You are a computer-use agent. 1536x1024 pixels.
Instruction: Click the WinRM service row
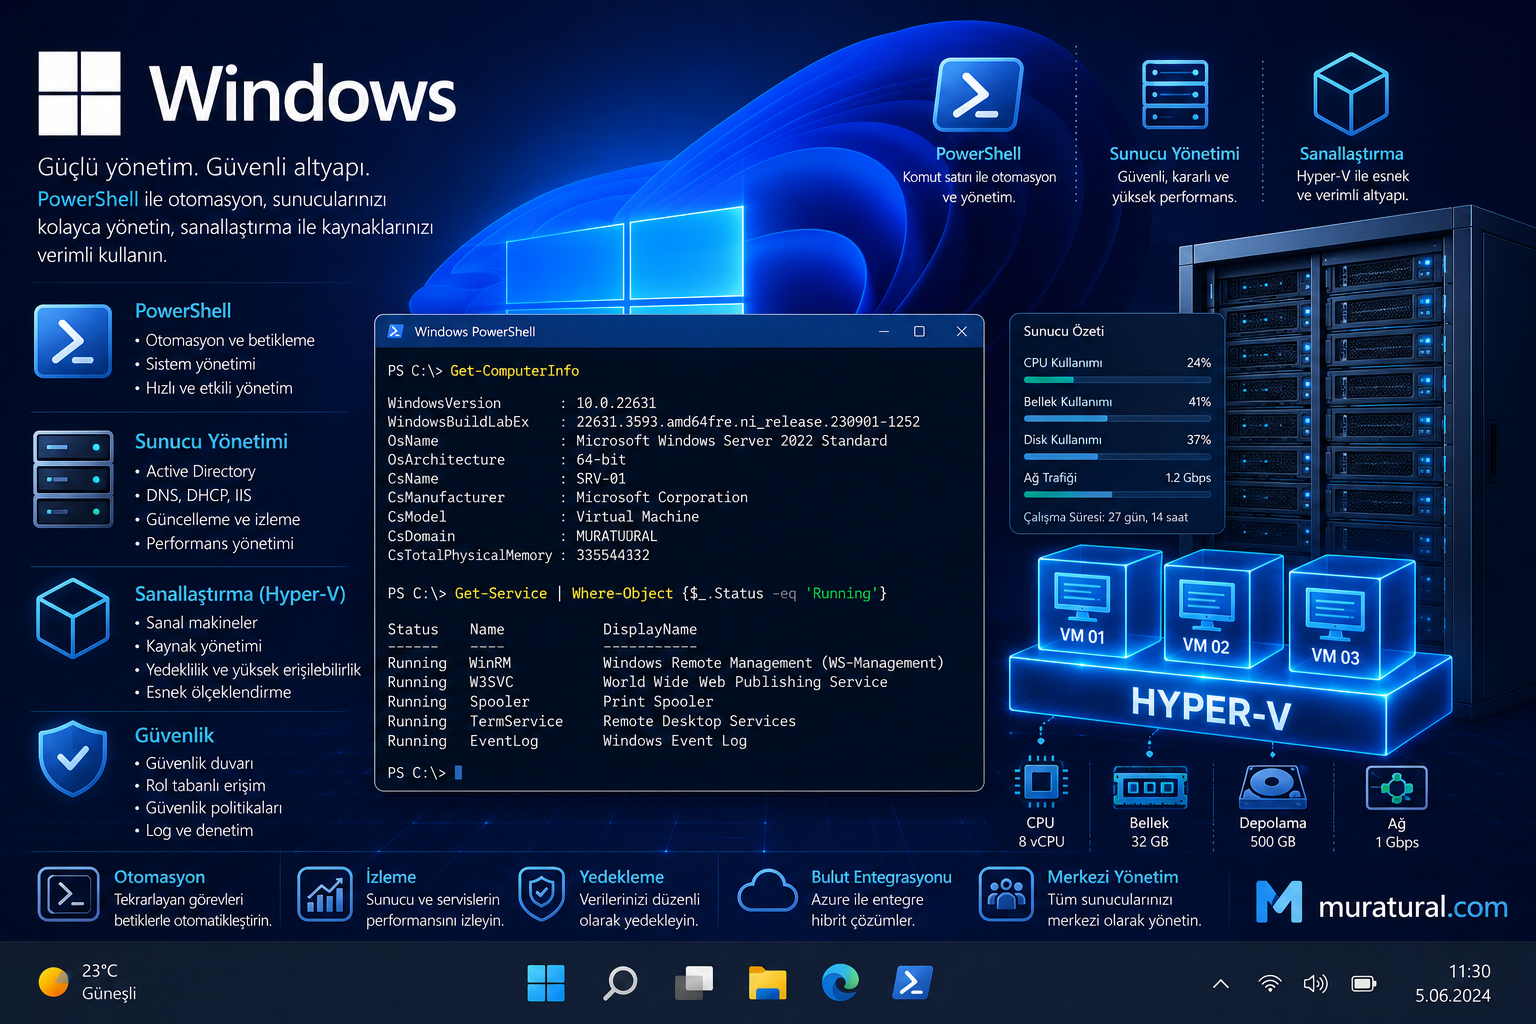point(666,663)
